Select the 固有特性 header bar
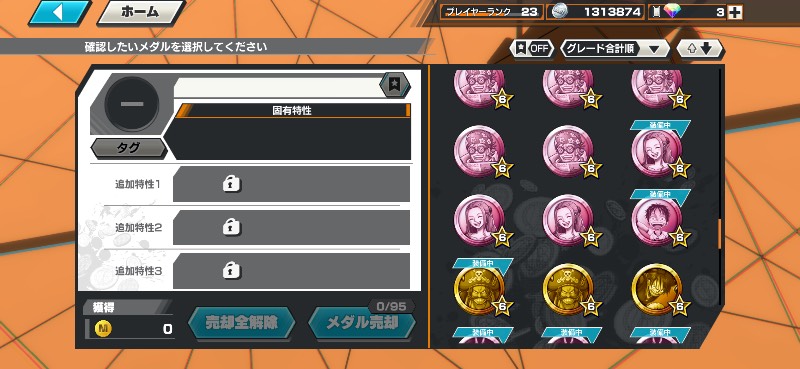Screen dimensions: 800x369 [x=292, y=110]
